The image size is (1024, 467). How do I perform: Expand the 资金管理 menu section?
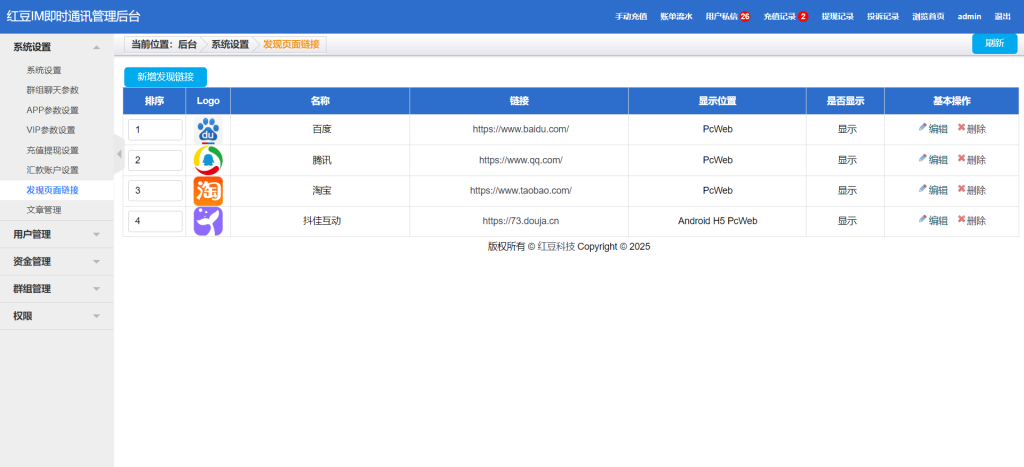coord(56,261)
